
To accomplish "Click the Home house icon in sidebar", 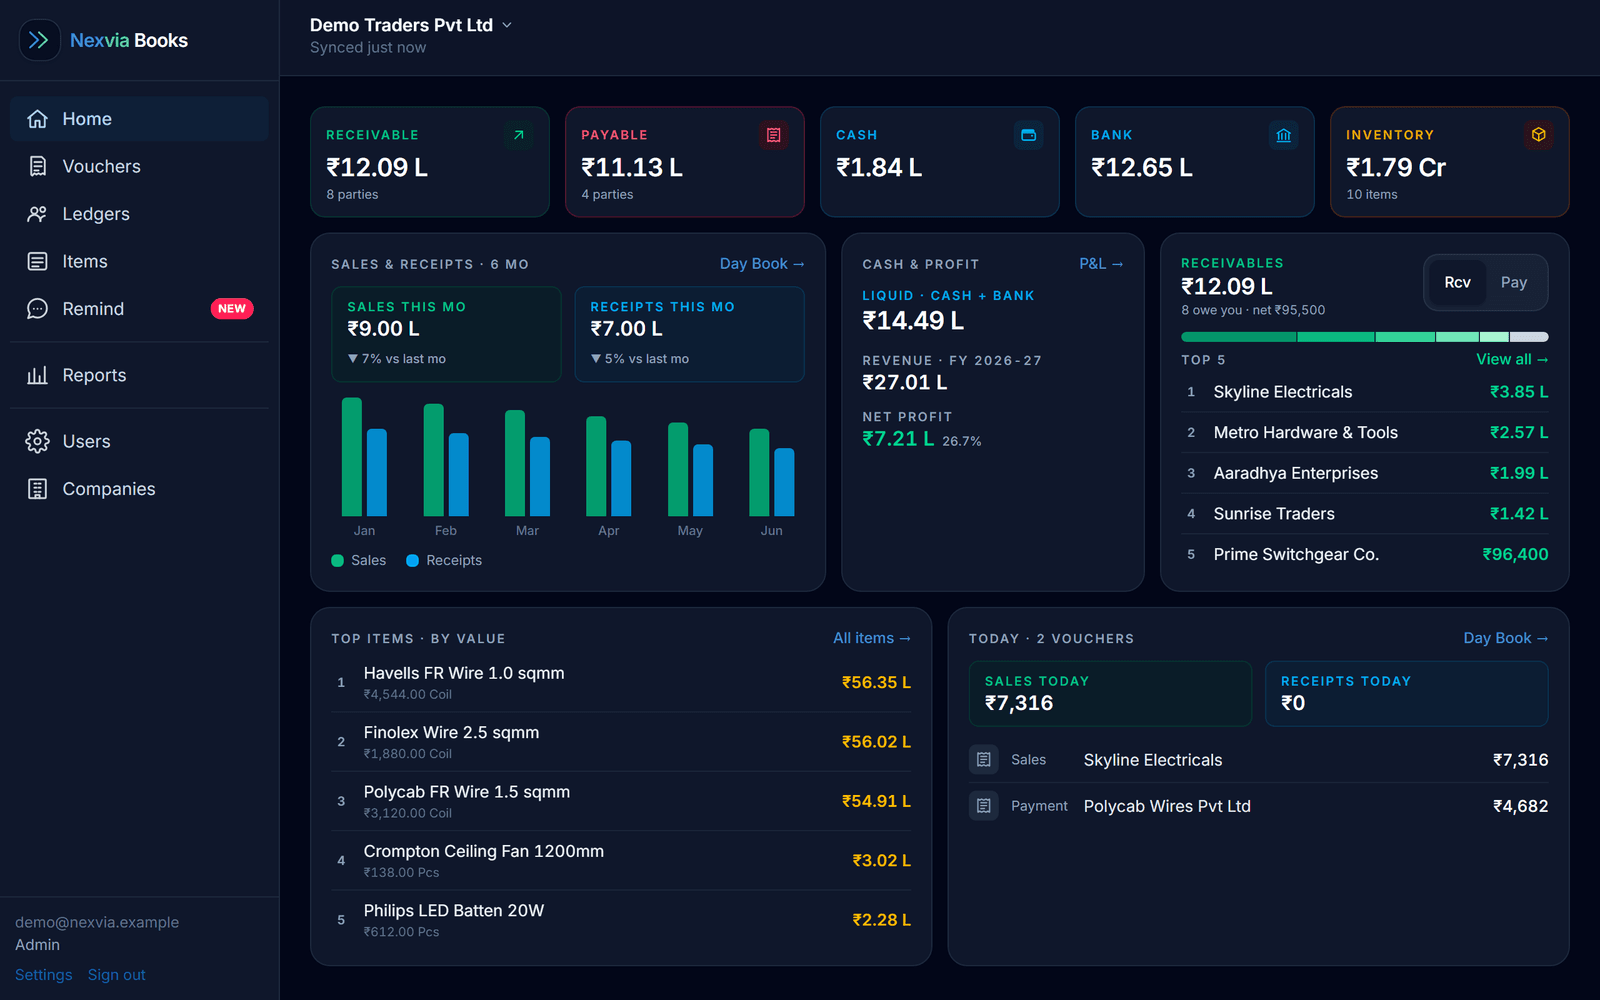I will [37, 119].
